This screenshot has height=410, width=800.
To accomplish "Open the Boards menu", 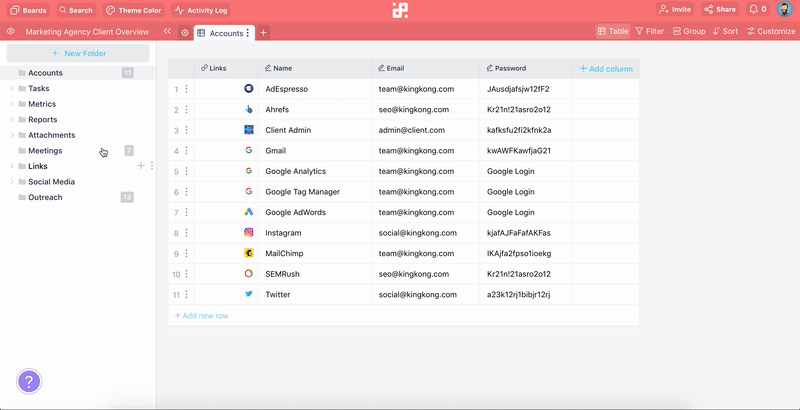I will (28, 10).
